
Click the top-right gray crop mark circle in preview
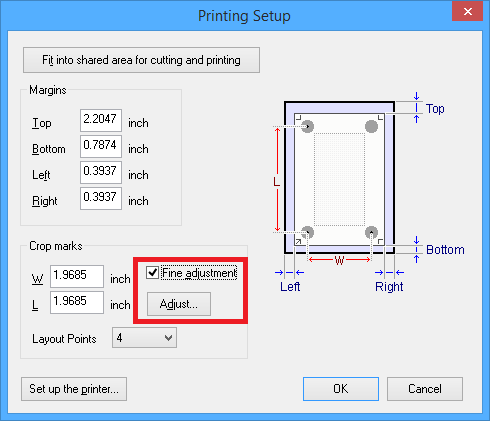371,126
